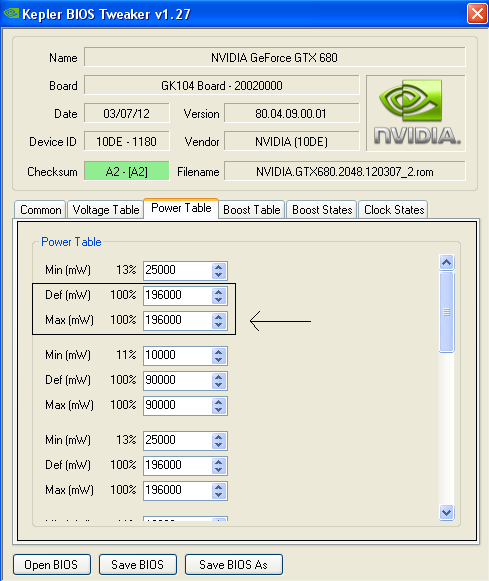Image resolution: width=489 pixels, height=581 pixels.
Task: Increase the first Max 196000 stepper
Action: coord(219,316)
